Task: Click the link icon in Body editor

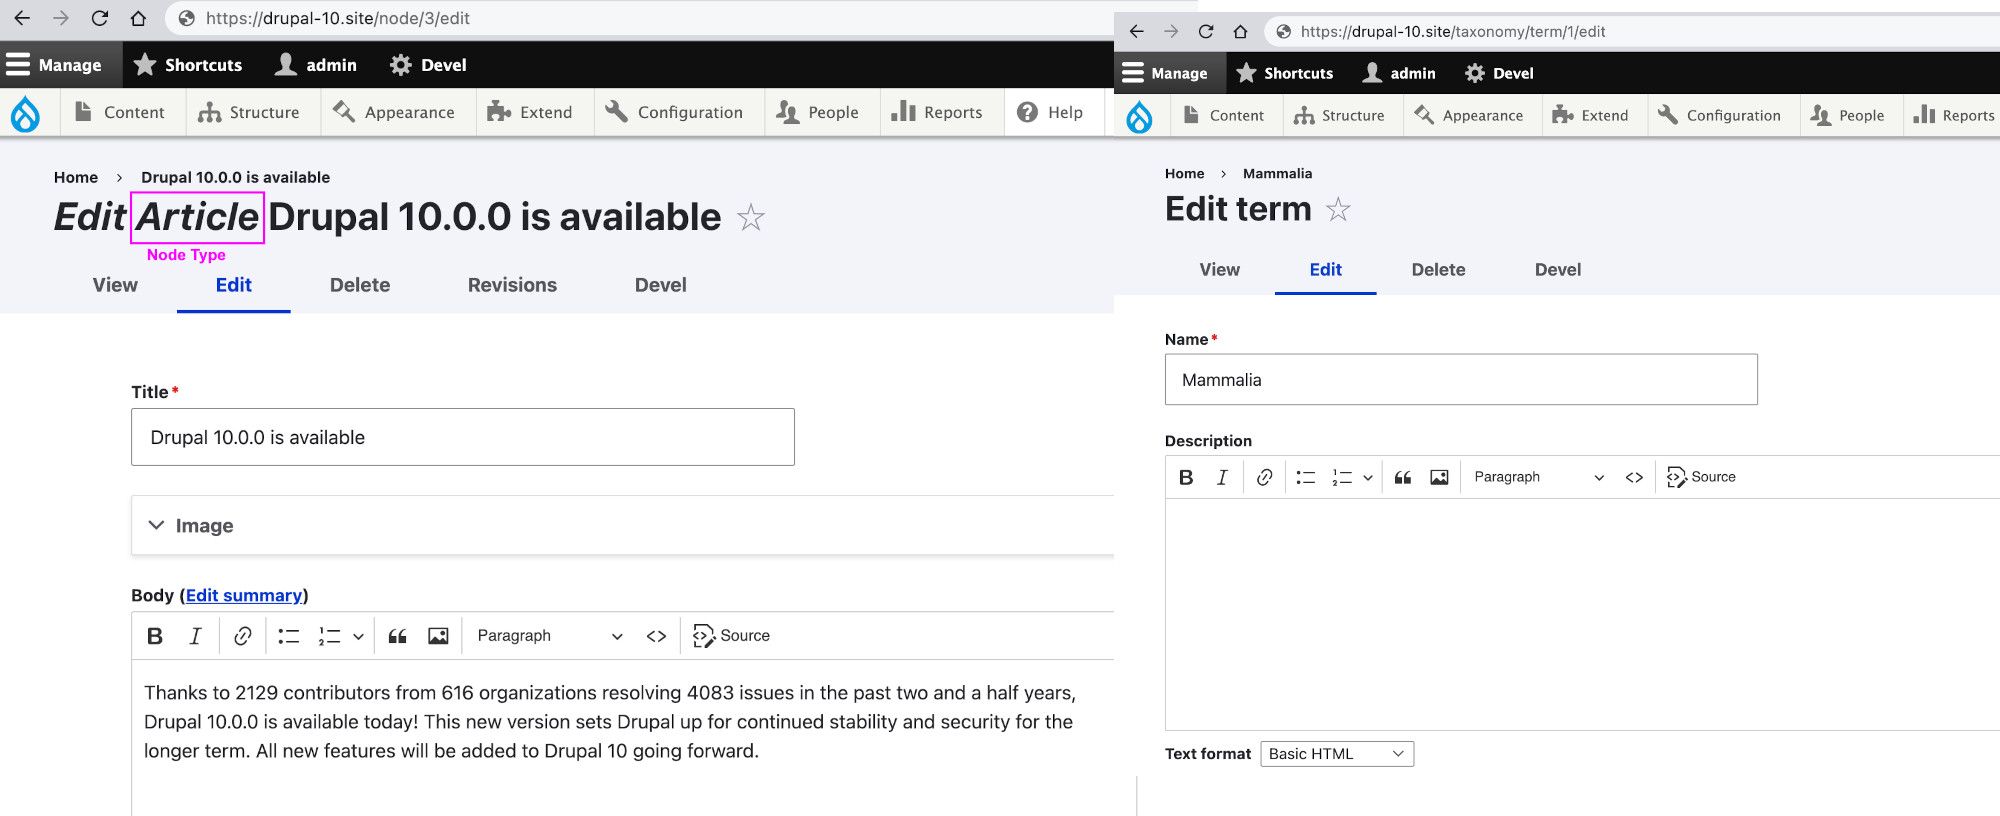Action: (242, 636)
